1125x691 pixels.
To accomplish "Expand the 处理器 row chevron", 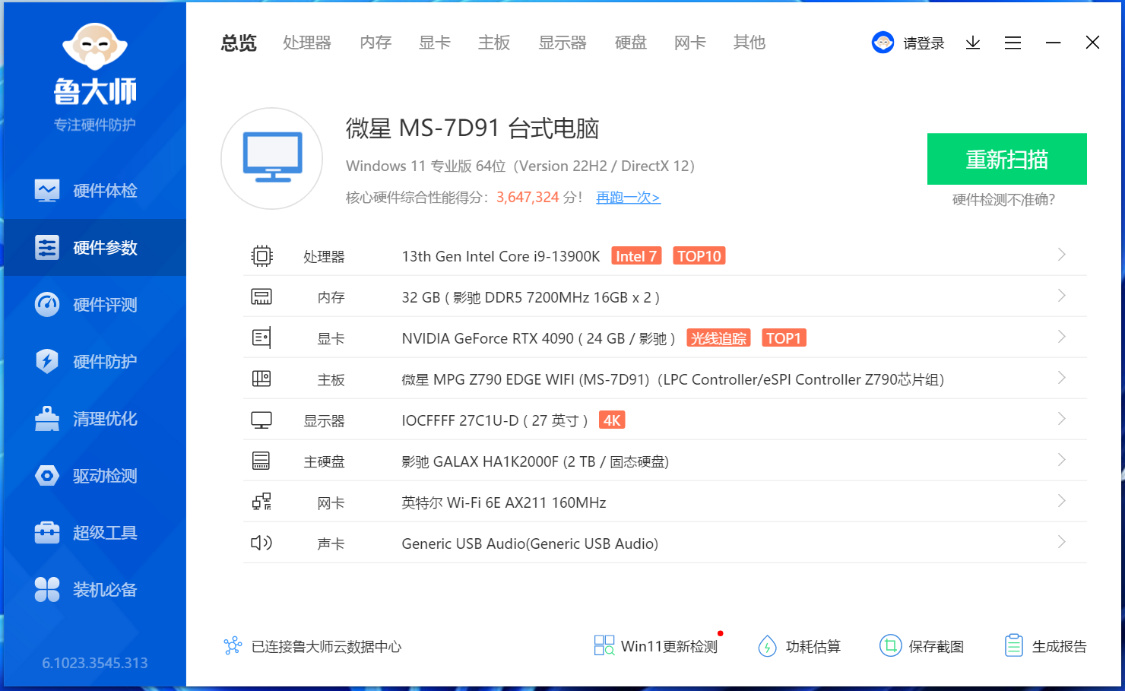I will click(1062, 255).
